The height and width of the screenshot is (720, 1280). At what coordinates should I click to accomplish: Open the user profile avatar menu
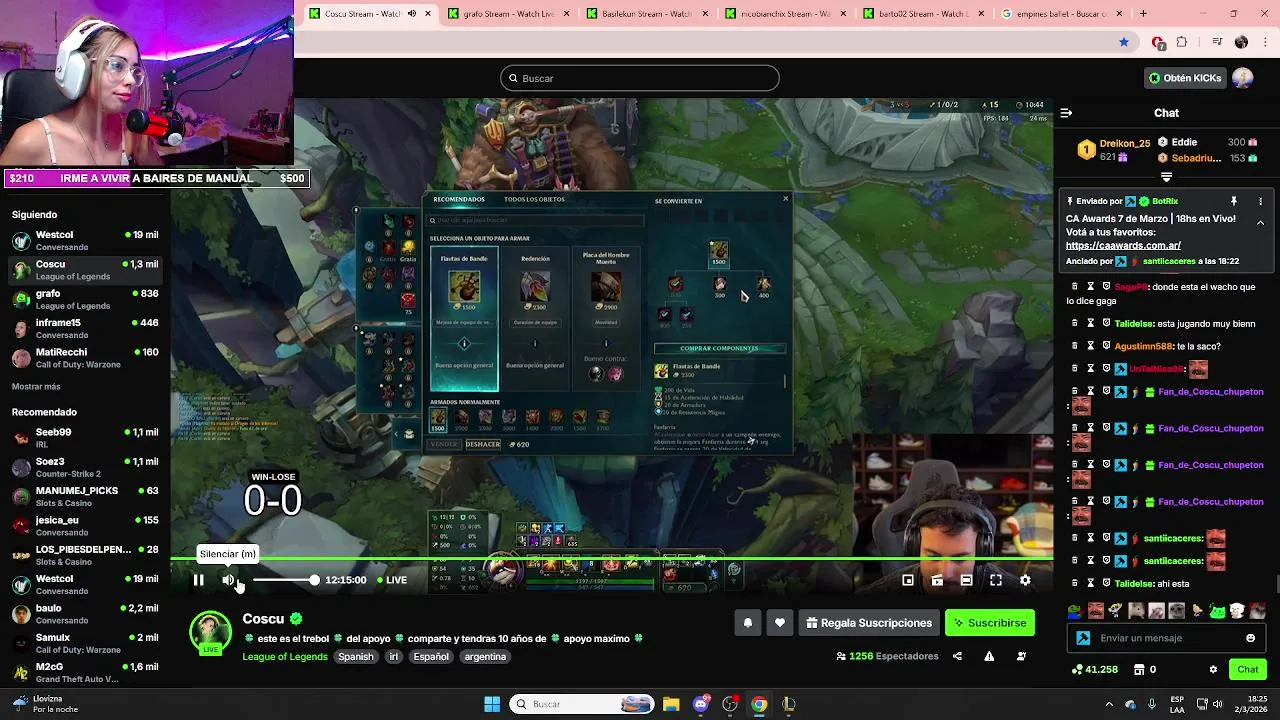click(x=1243, y=78)
